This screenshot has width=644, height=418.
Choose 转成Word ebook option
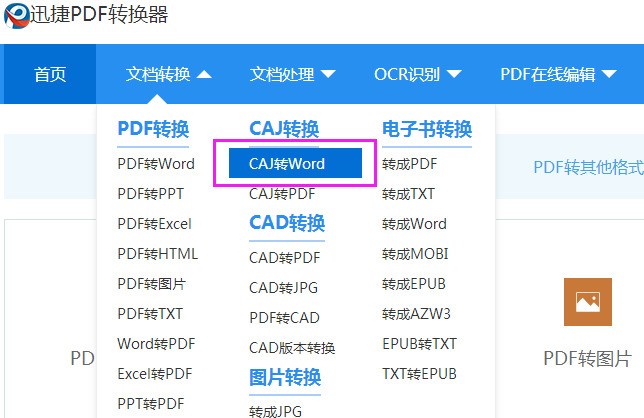pos(414,224)
